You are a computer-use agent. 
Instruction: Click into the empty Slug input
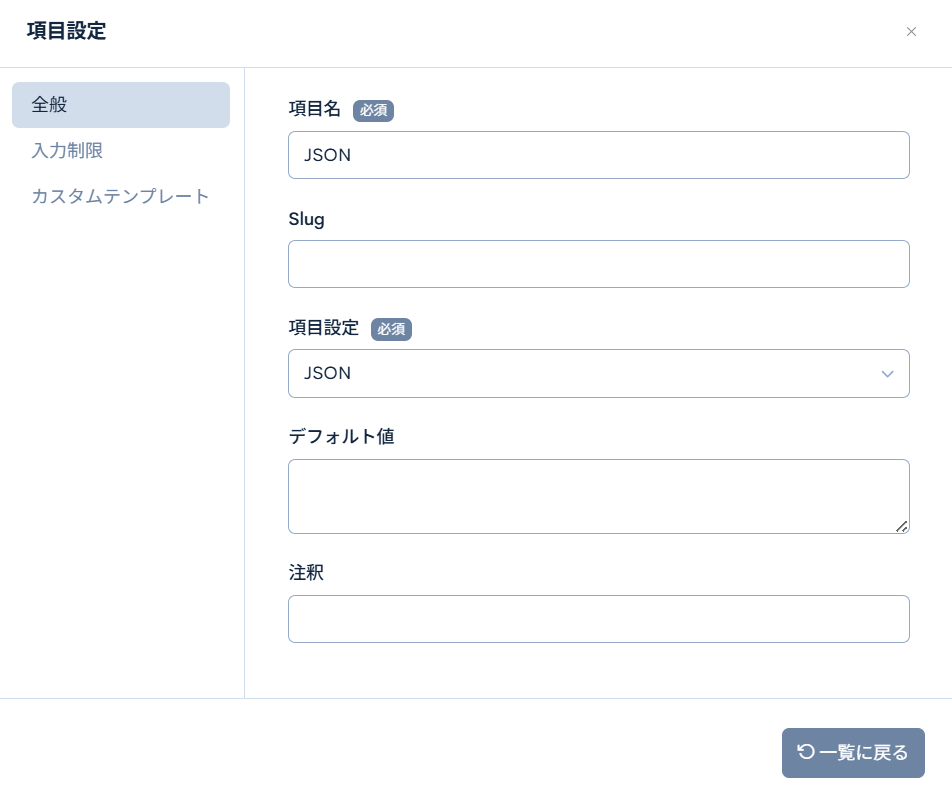598,264
